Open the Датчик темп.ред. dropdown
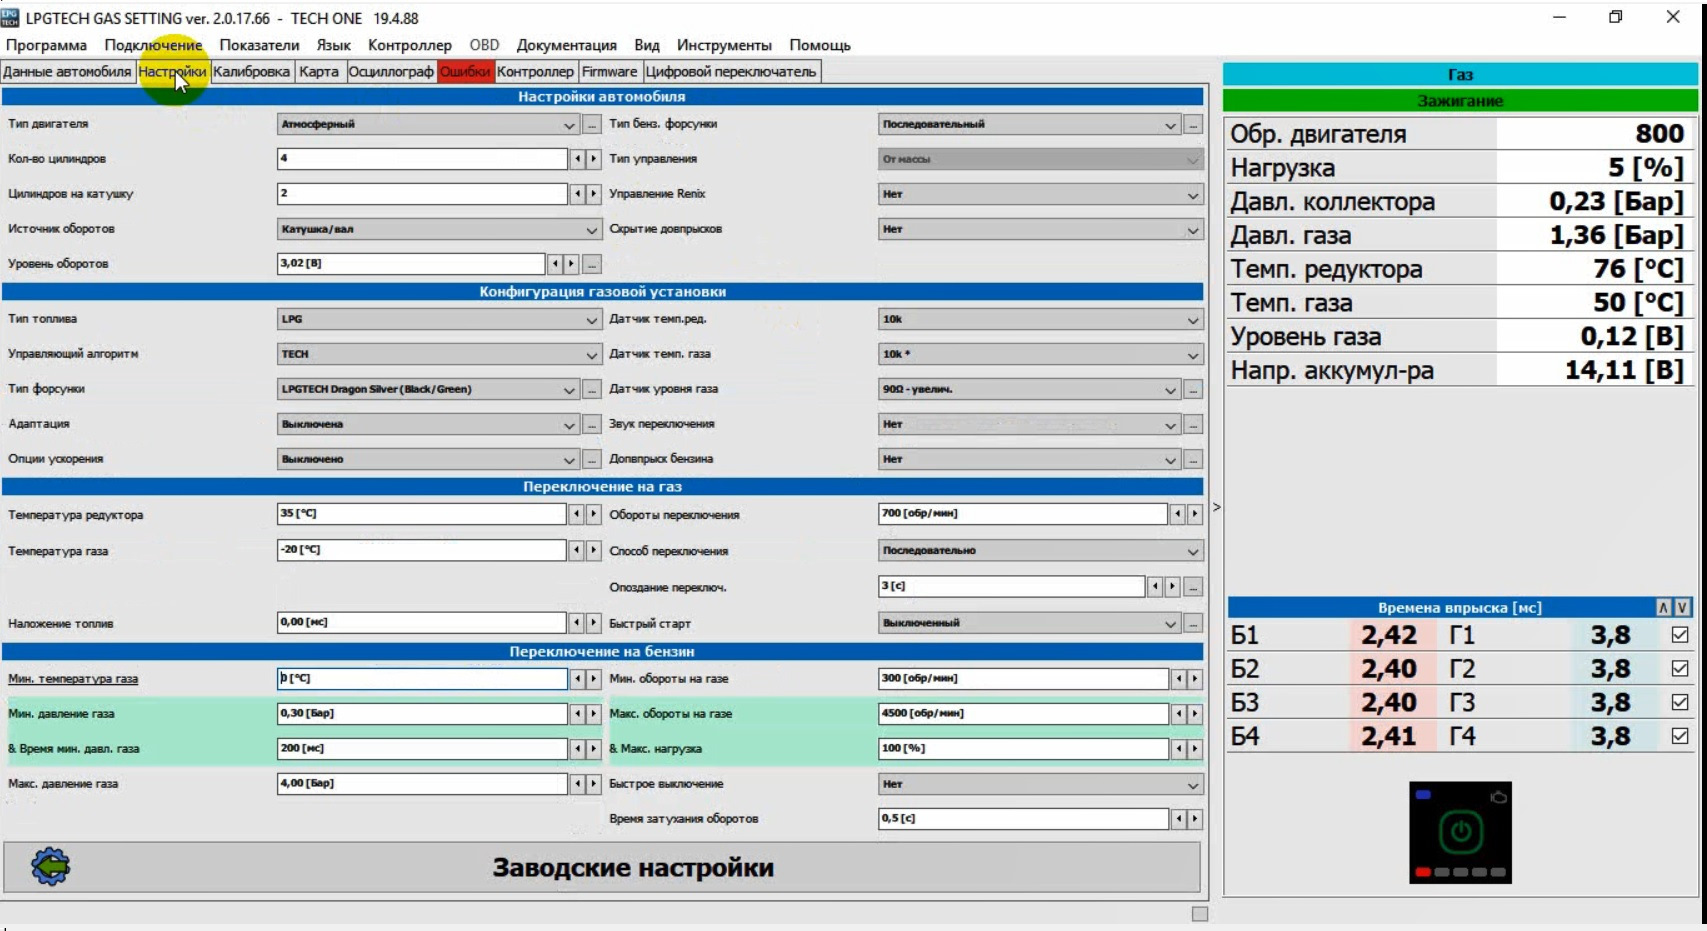This screenshot has height=931, width=1707. [1040, 320]
